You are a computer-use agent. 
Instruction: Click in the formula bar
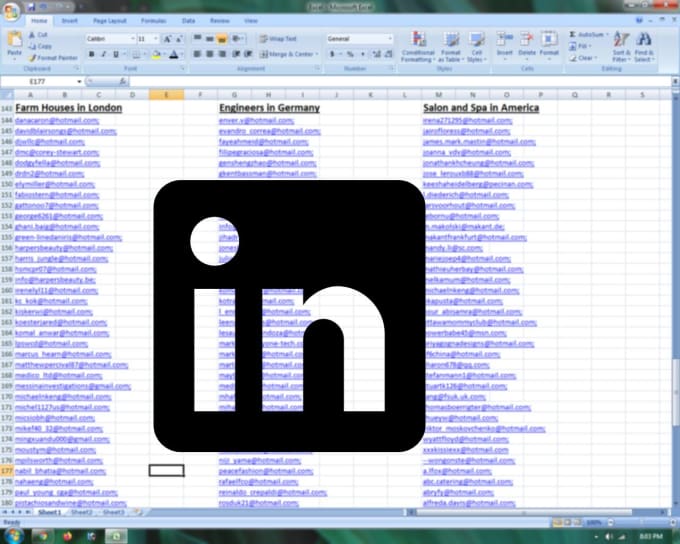coord(399,81)
